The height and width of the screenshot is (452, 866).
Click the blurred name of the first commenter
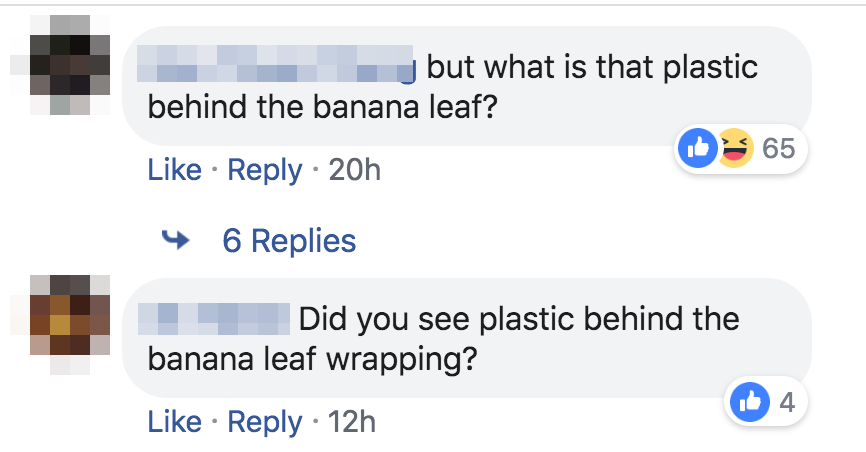pos(280,64)
